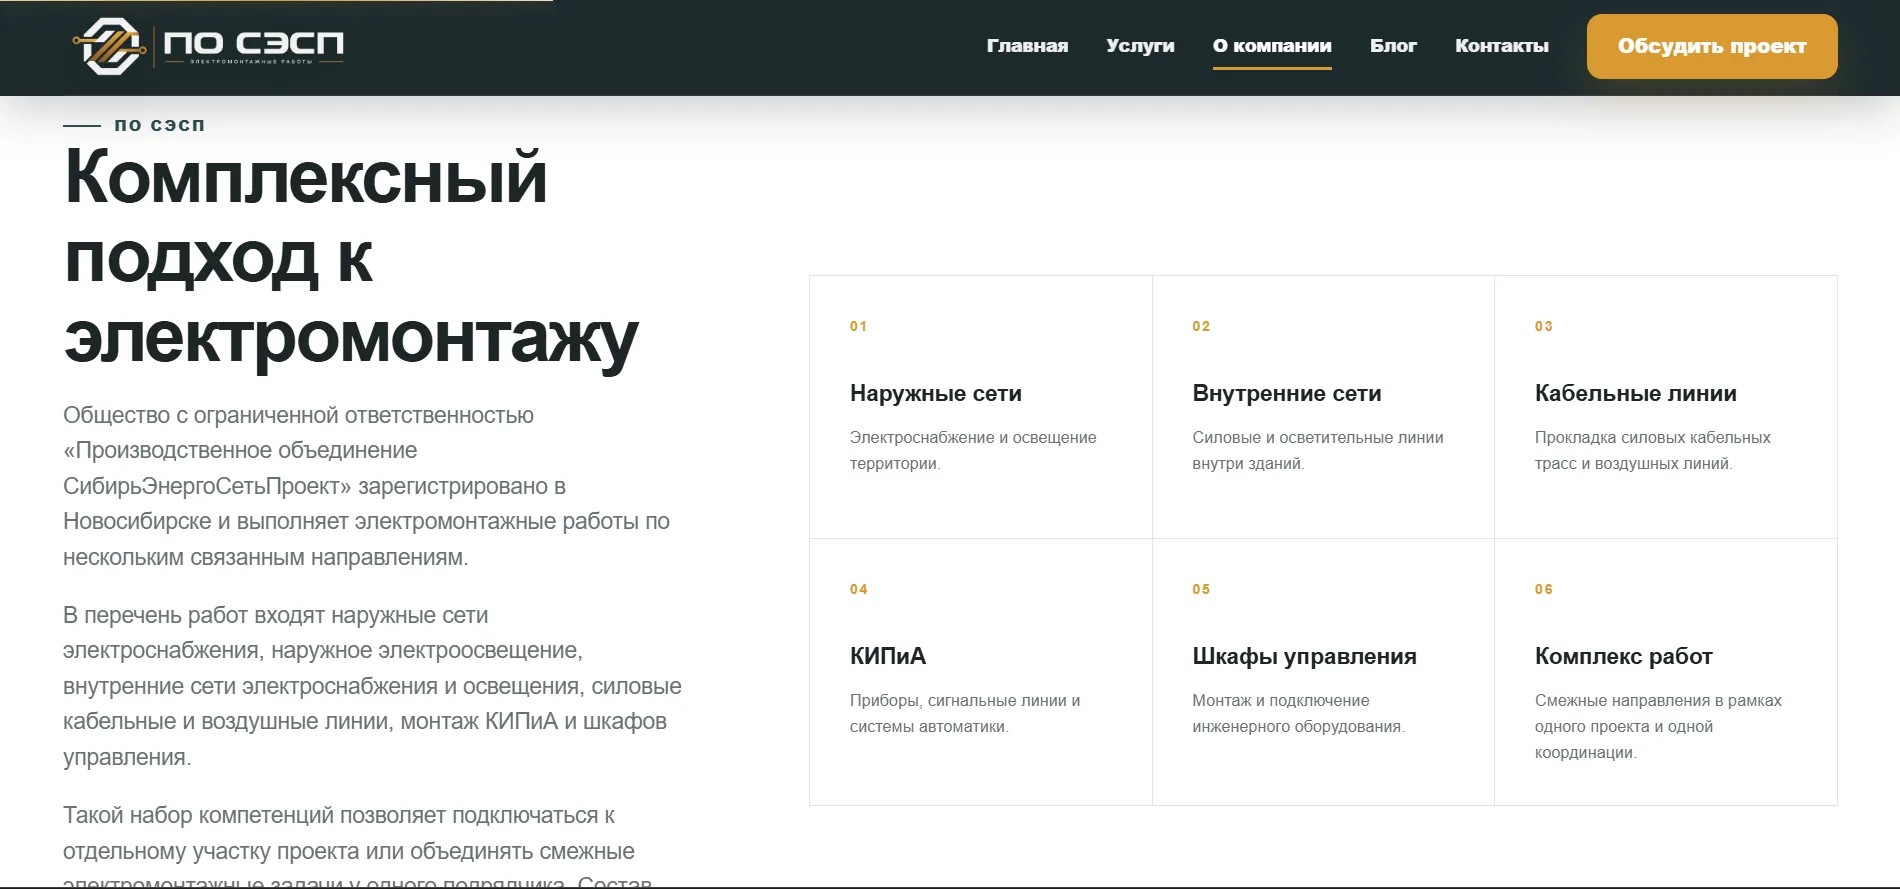The width and height of the screenshot is (1900, 889).
Task: Select the Шкафы управления card title
Action: 1305,657
